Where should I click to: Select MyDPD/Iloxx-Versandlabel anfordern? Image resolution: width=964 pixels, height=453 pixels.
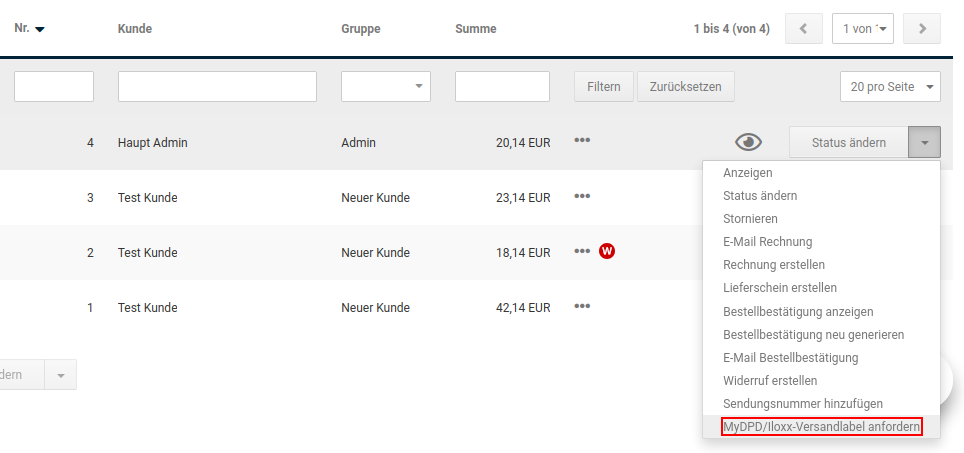(821, 427)
